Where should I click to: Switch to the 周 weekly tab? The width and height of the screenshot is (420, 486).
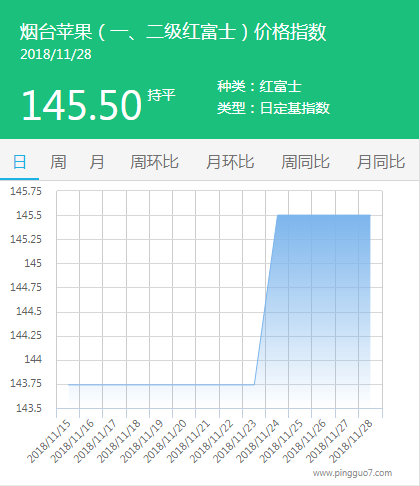58,162
